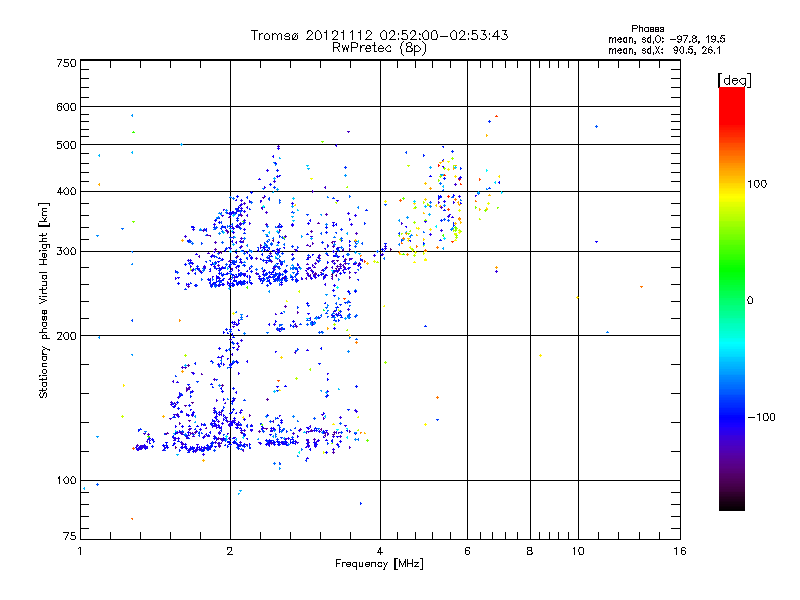The width and height of the screenshot is (800, 600).
Task: Click x-axis tick label 8
Action: [530, 551]
